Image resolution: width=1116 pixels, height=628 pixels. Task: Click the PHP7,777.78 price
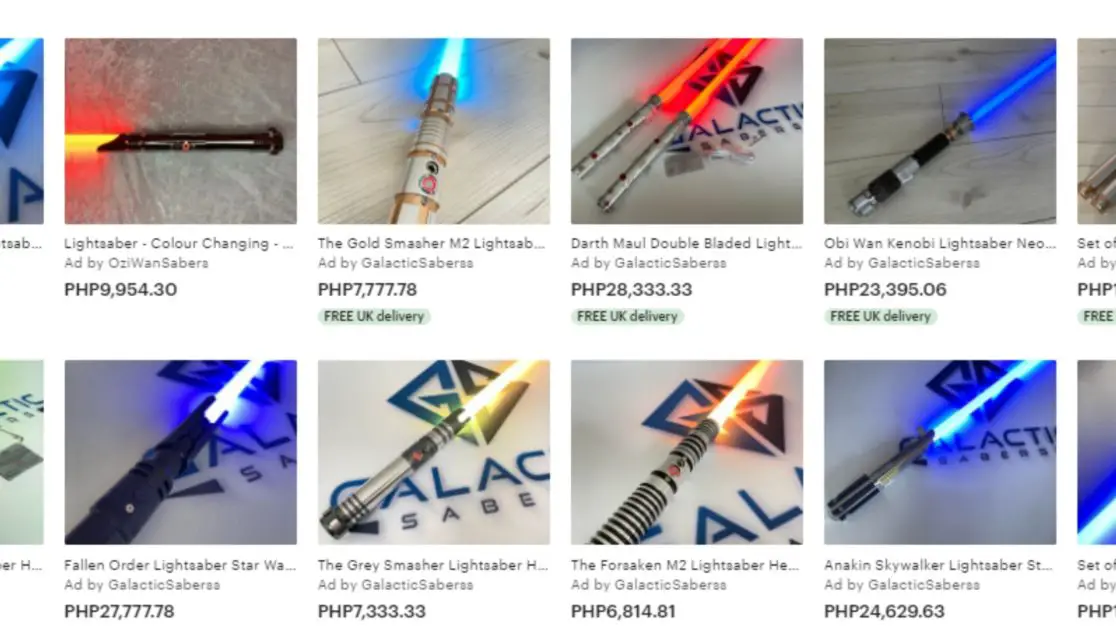click(x=367, y=290)
